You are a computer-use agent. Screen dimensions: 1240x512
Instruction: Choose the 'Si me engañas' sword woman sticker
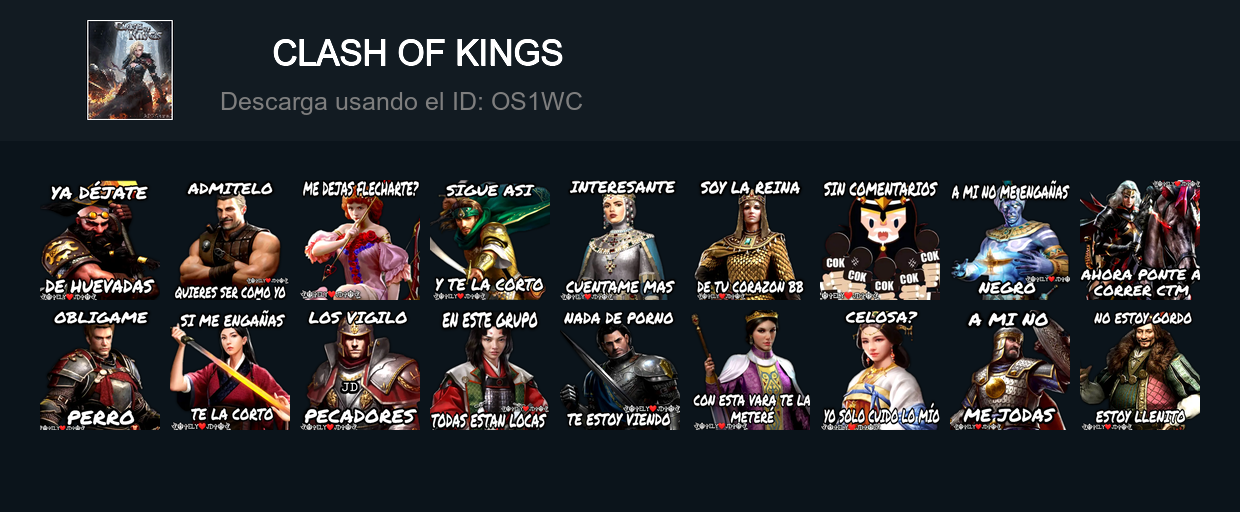[x=230, y=370]
